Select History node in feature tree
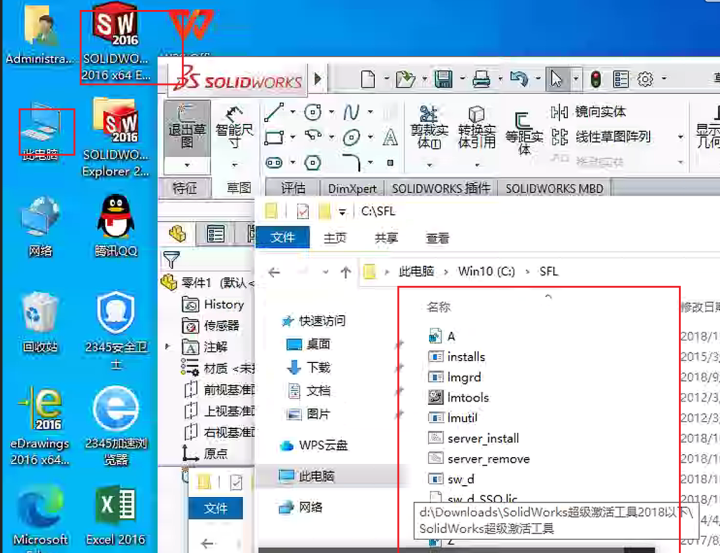Image resolution: width=720 pixels, height=553 pixels. pyautogui.click(x=213, y=304)
